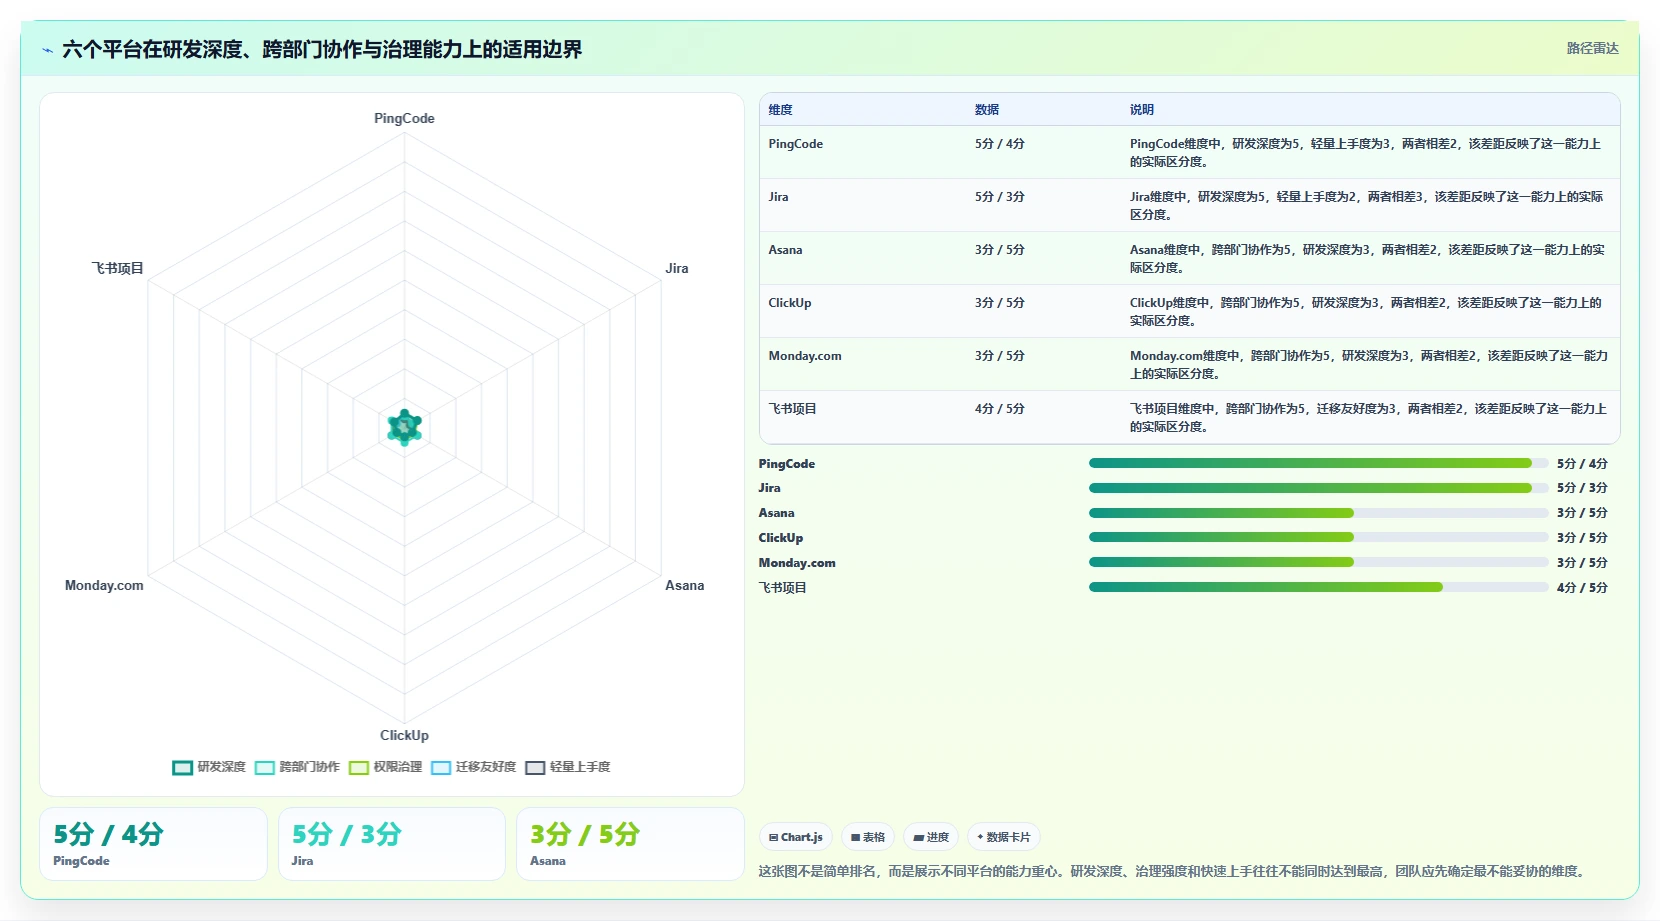Click the PingCode radar axis label
This screenshot has height=921, width=1660.
404,118
